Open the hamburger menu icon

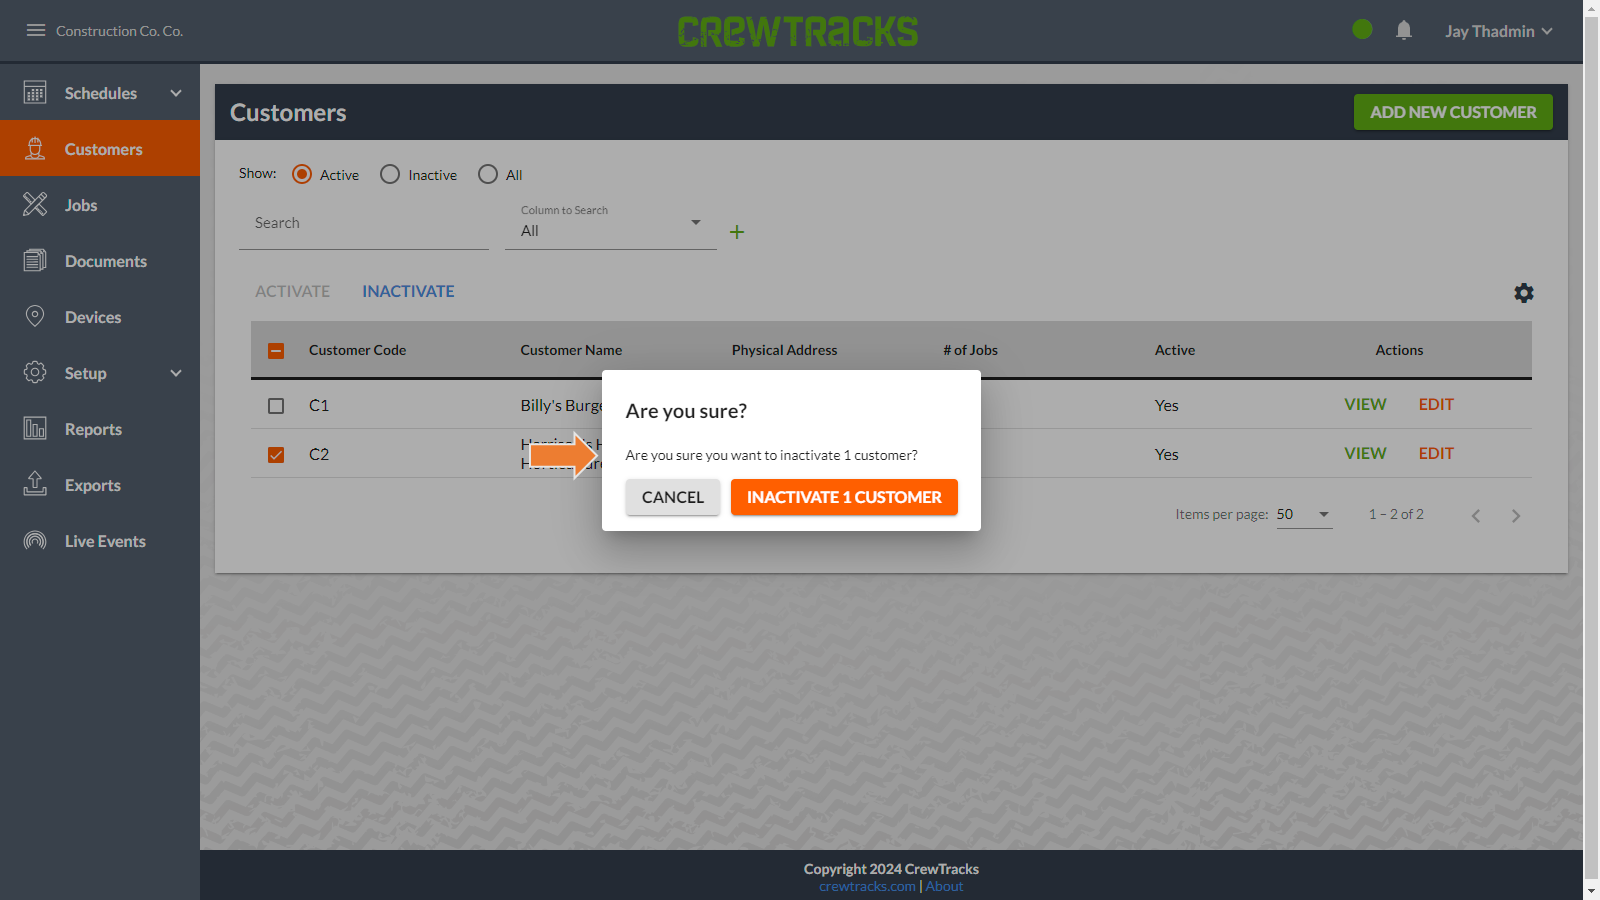(36, 30)
